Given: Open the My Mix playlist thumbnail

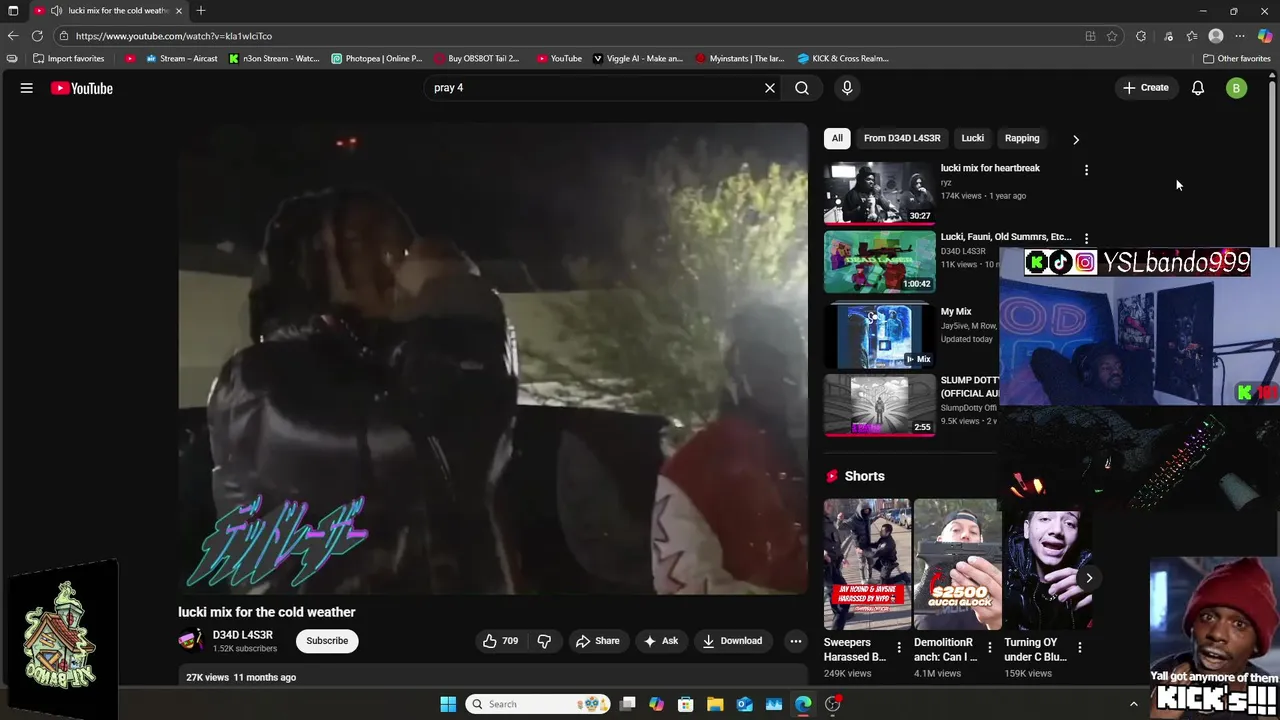Looking at the screenshot, I should coord(879,336).
